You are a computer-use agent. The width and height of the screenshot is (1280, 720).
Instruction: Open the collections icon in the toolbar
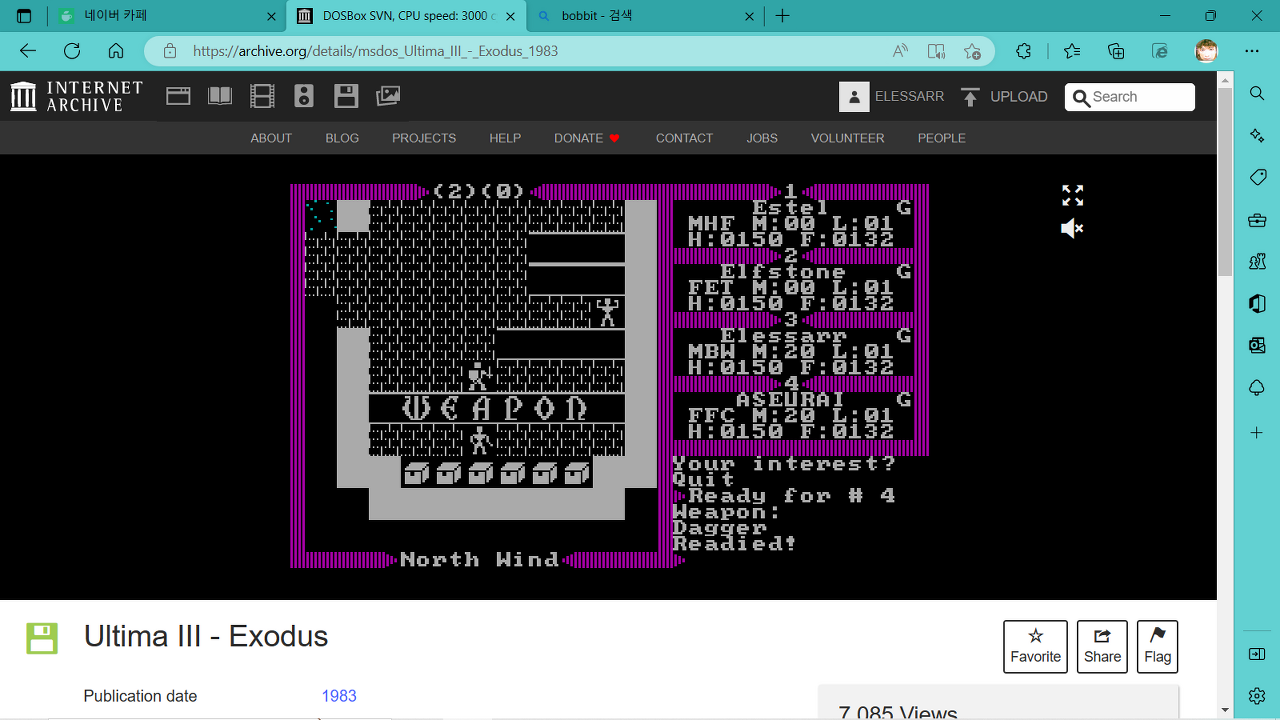(x=1116, y=51)
